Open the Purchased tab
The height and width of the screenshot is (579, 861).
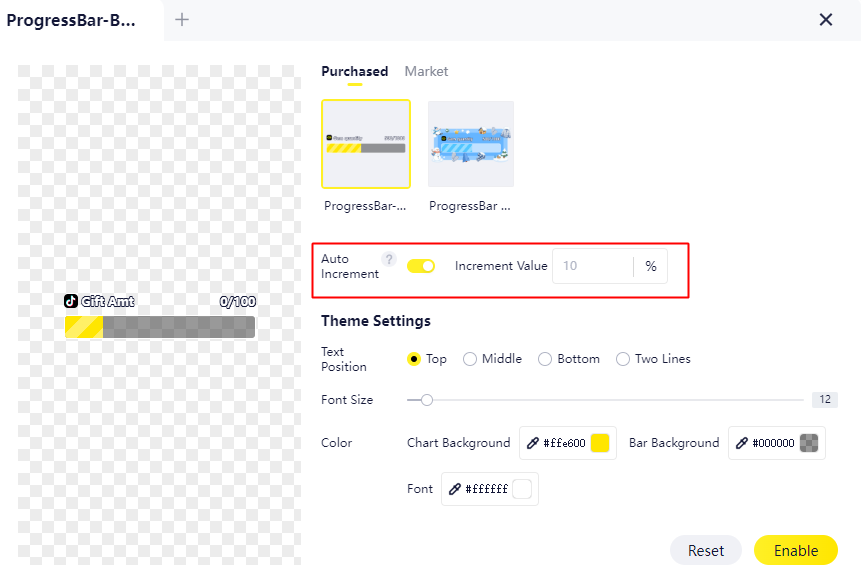click(354, 72)
